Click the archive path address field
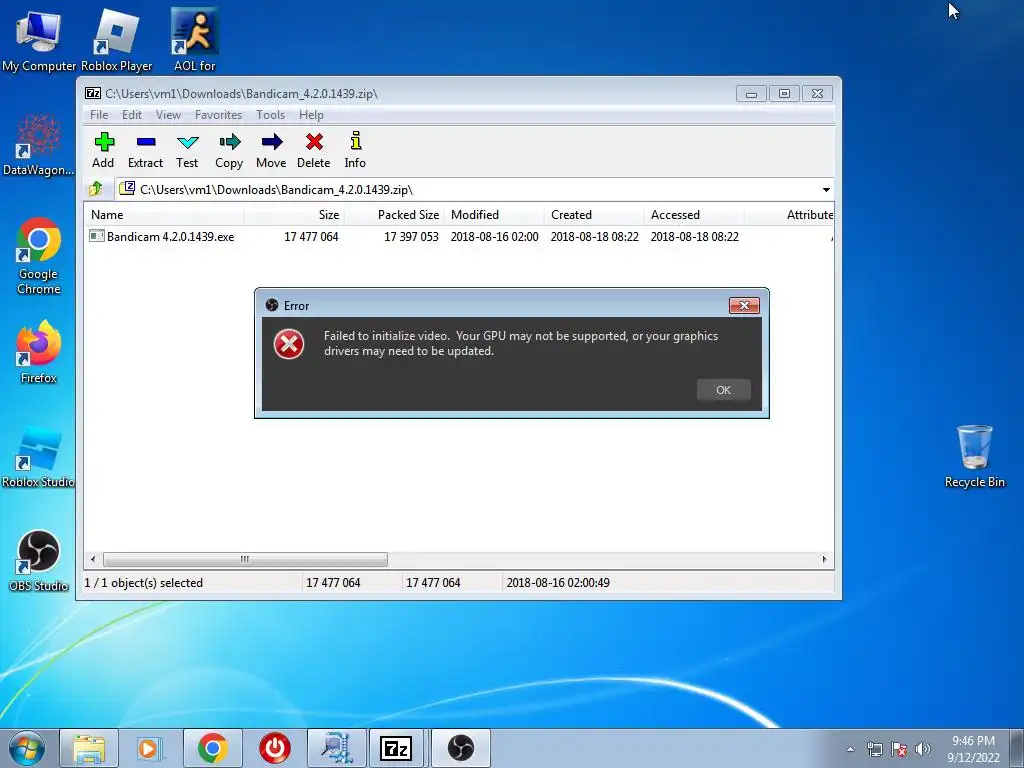 coord(474,190)
